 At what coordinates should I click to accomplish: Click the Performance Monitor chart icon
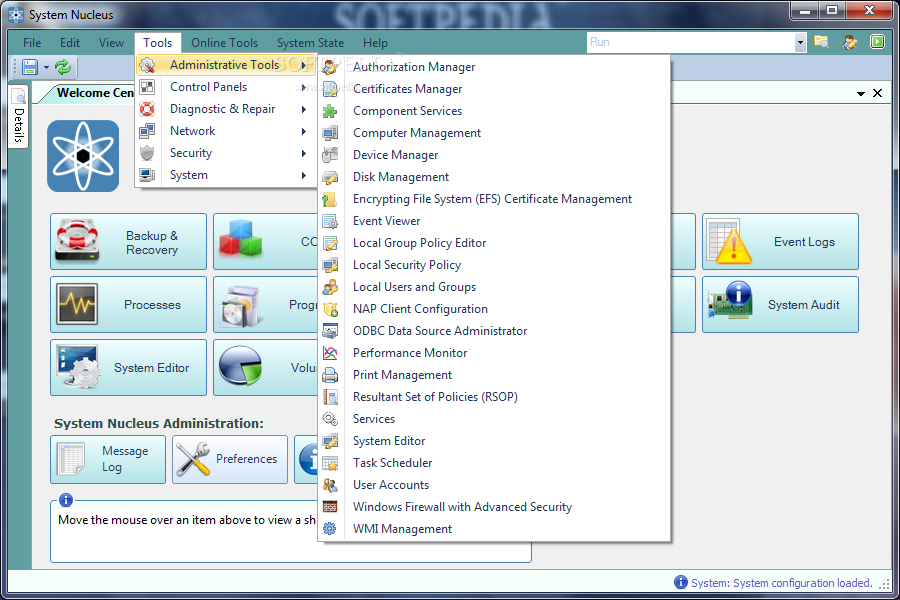pyautogui.click(x=330, y=353)
